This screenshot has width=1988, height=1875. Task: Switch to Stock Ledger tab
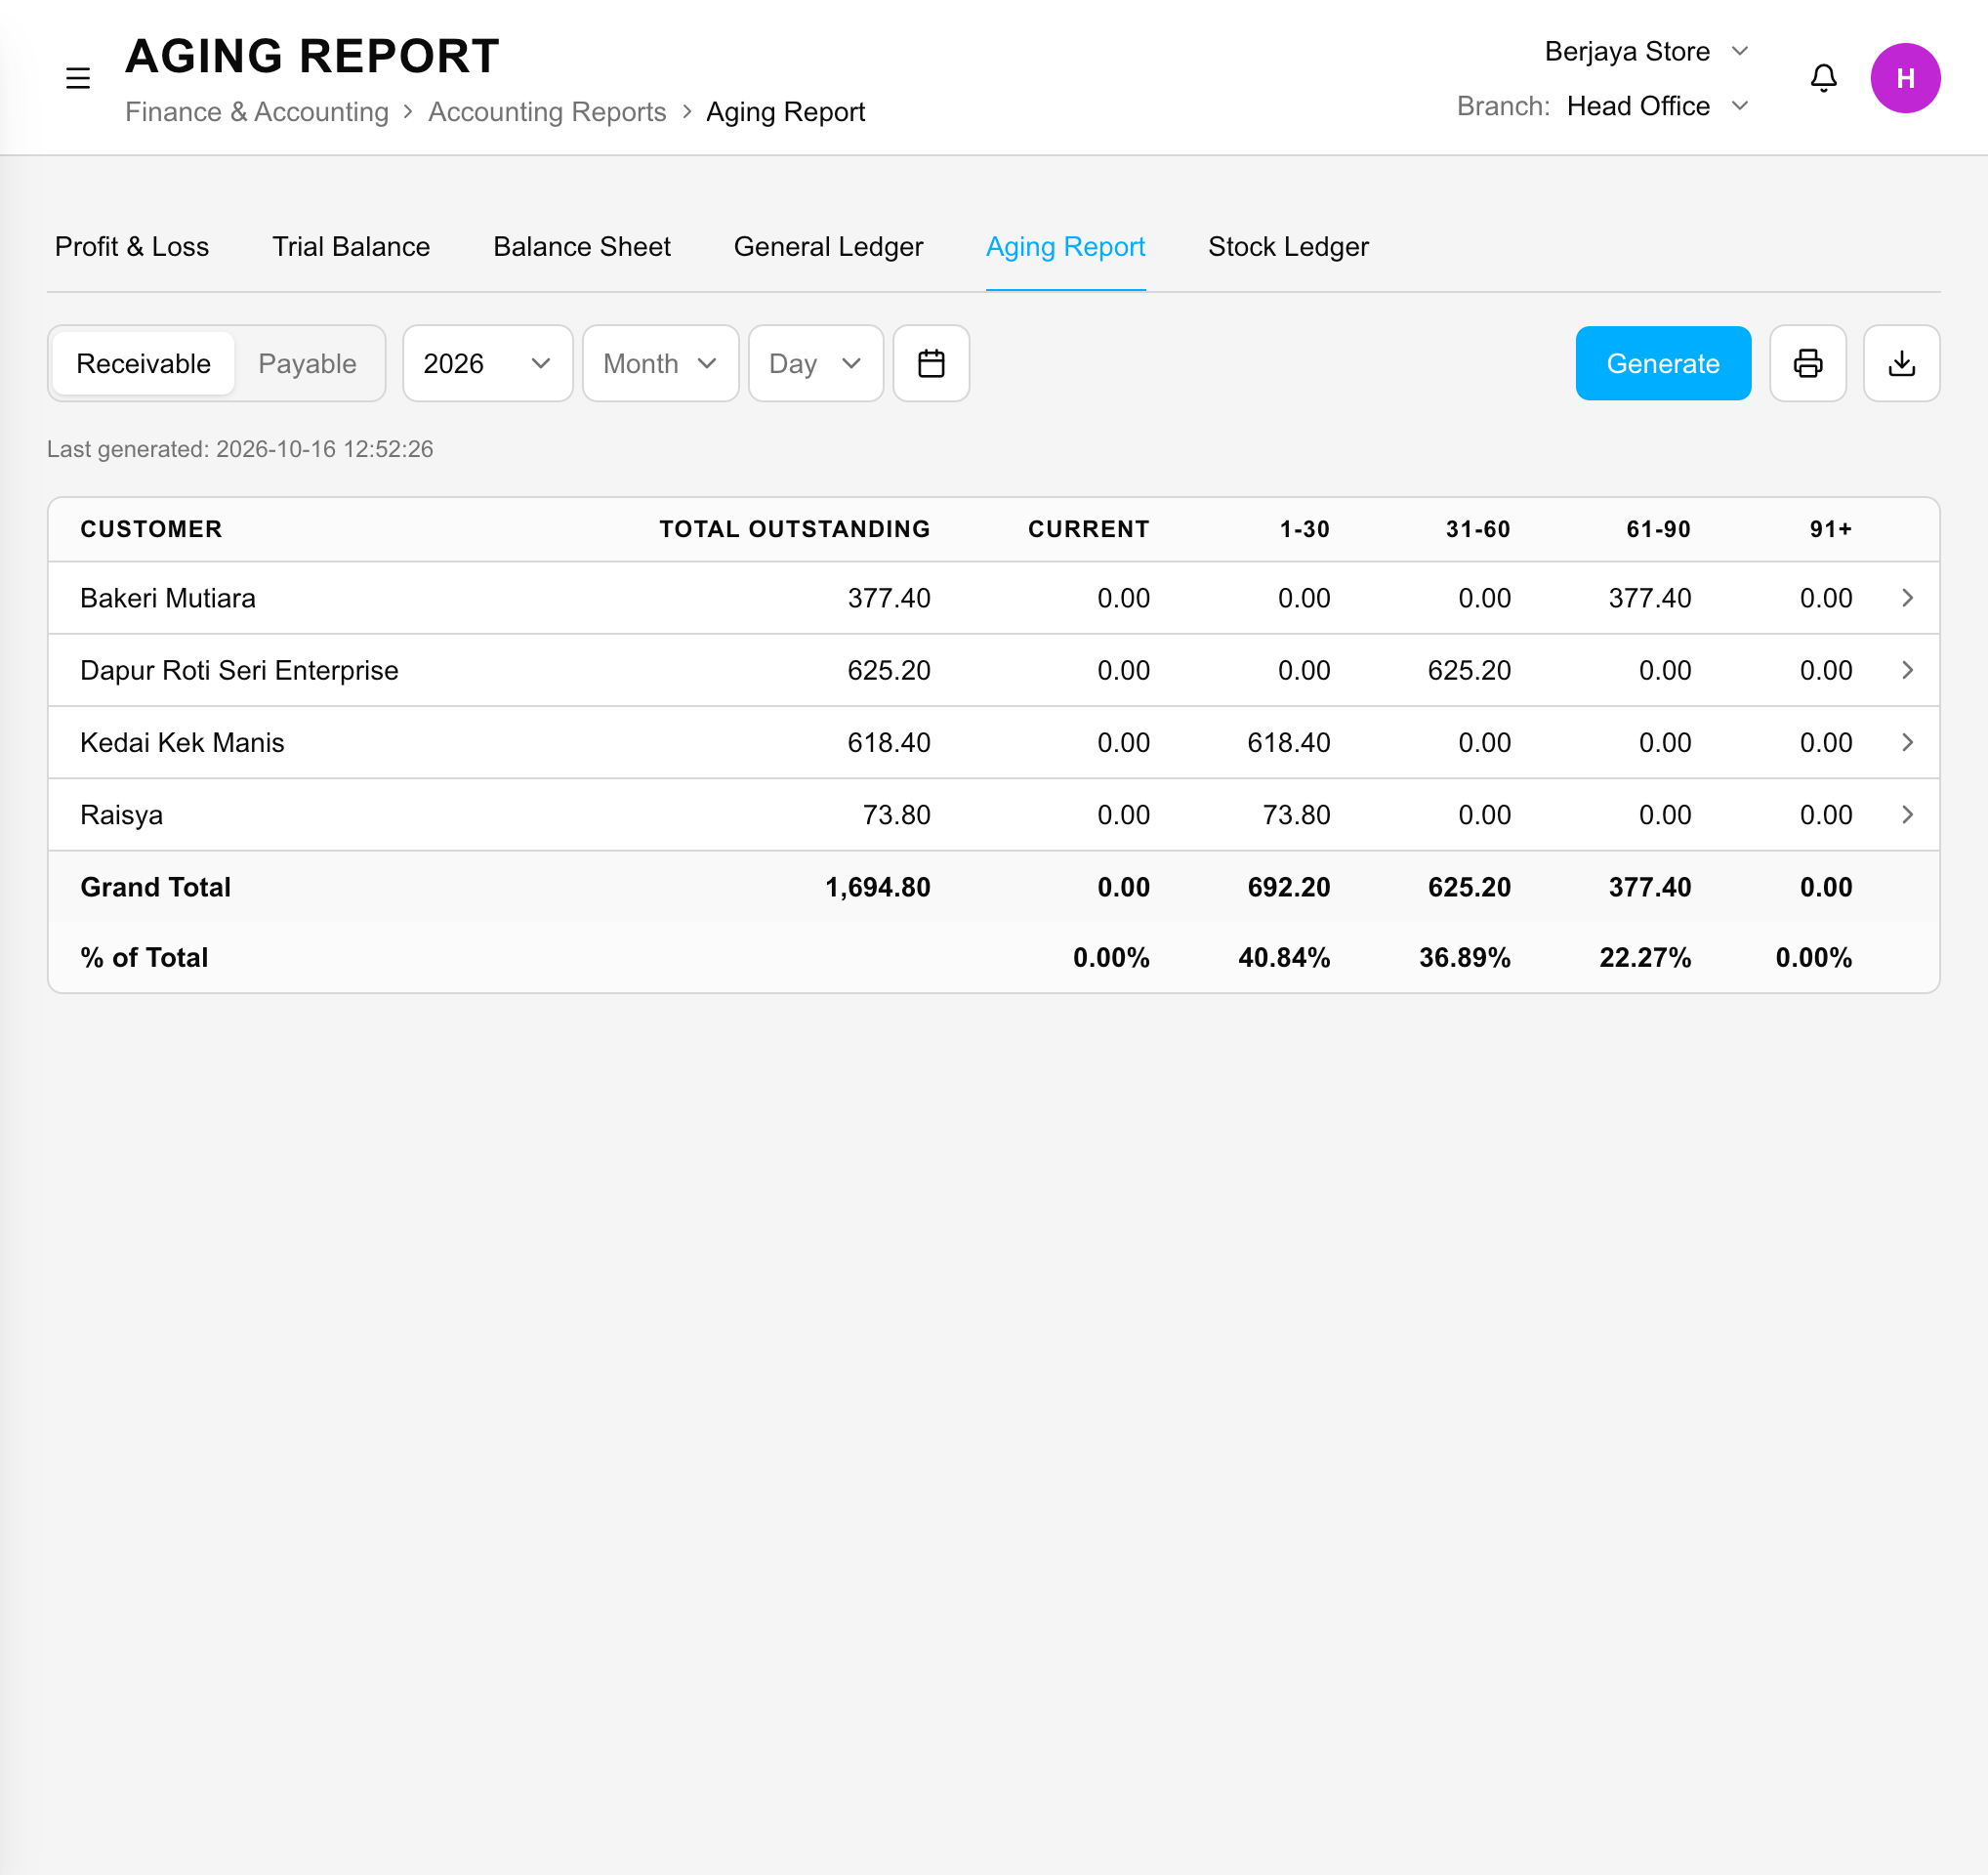pyautogui.click(x=1288, y=247)
